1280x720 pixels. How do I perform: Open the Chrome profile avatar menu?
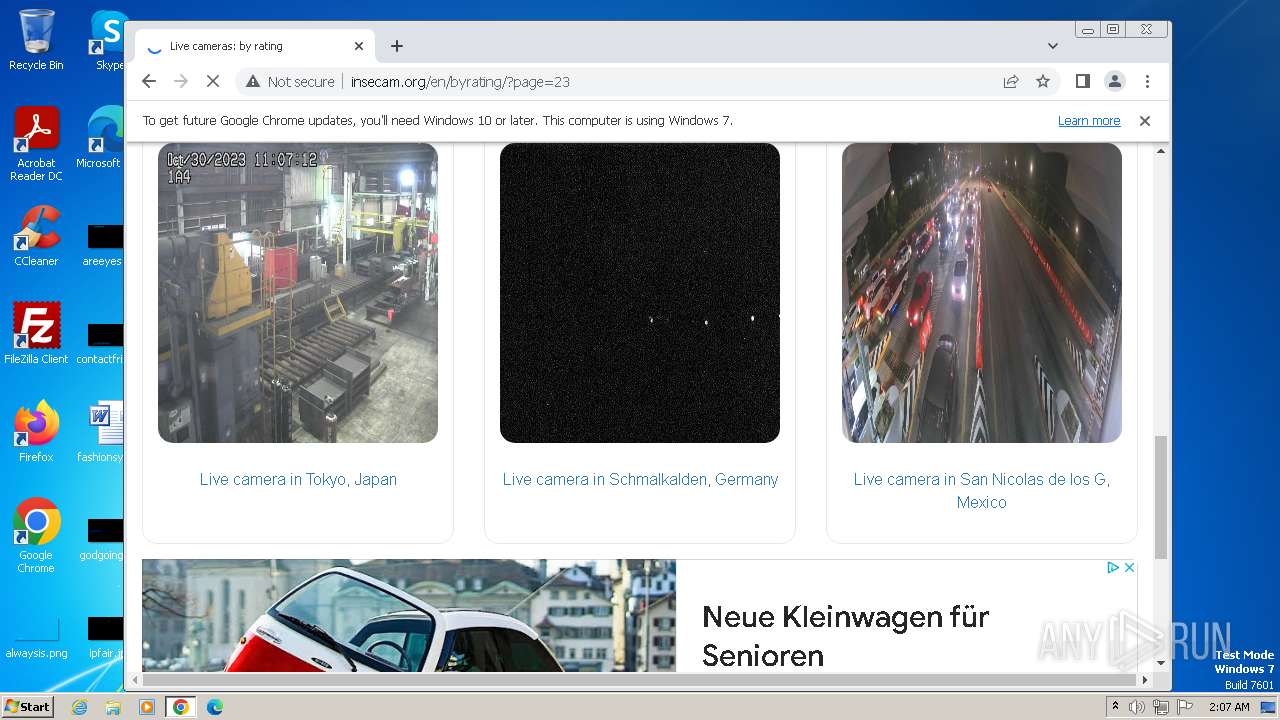pyautogui.click(x=1115, y=82)
